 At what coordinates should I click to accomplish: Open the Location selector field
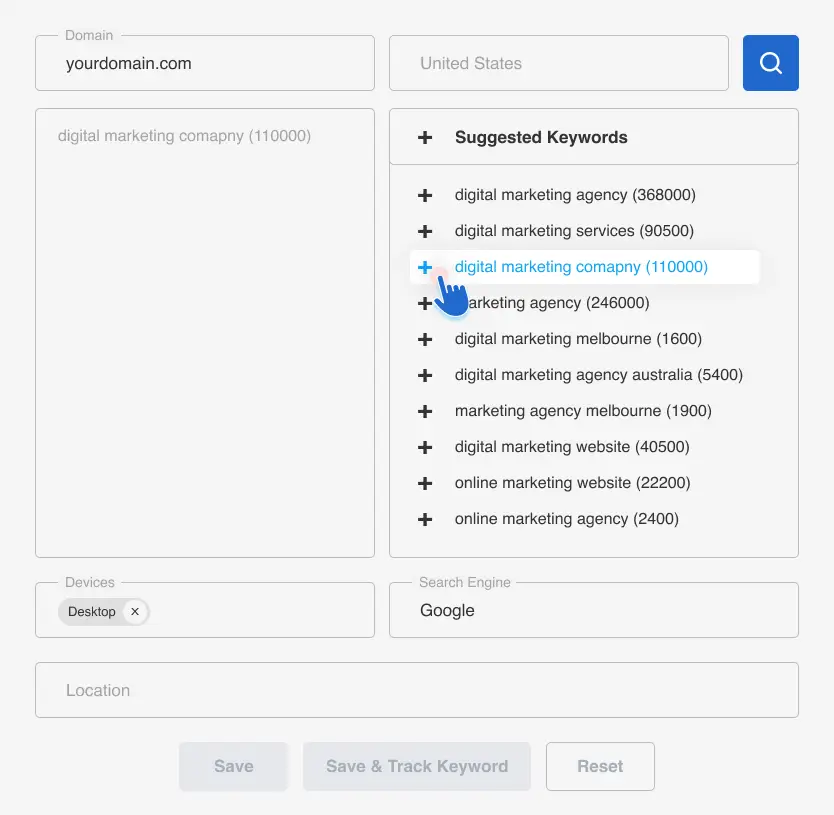point(416,689)
